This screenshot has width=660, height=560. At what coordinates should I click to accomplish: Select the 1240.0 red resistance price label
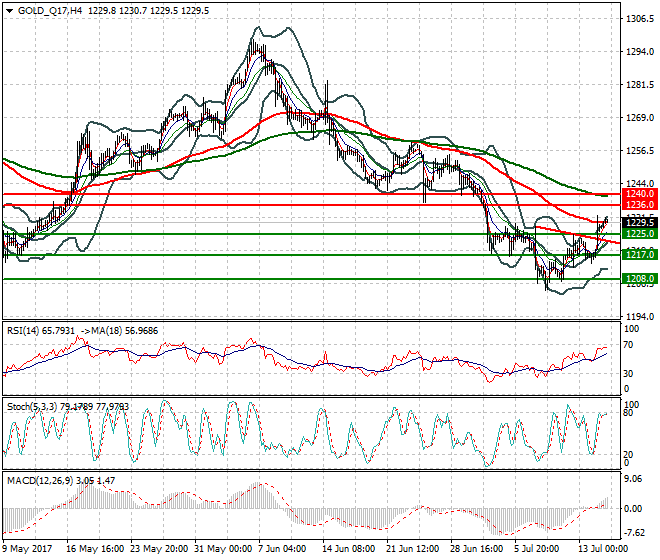click(640, 194)
